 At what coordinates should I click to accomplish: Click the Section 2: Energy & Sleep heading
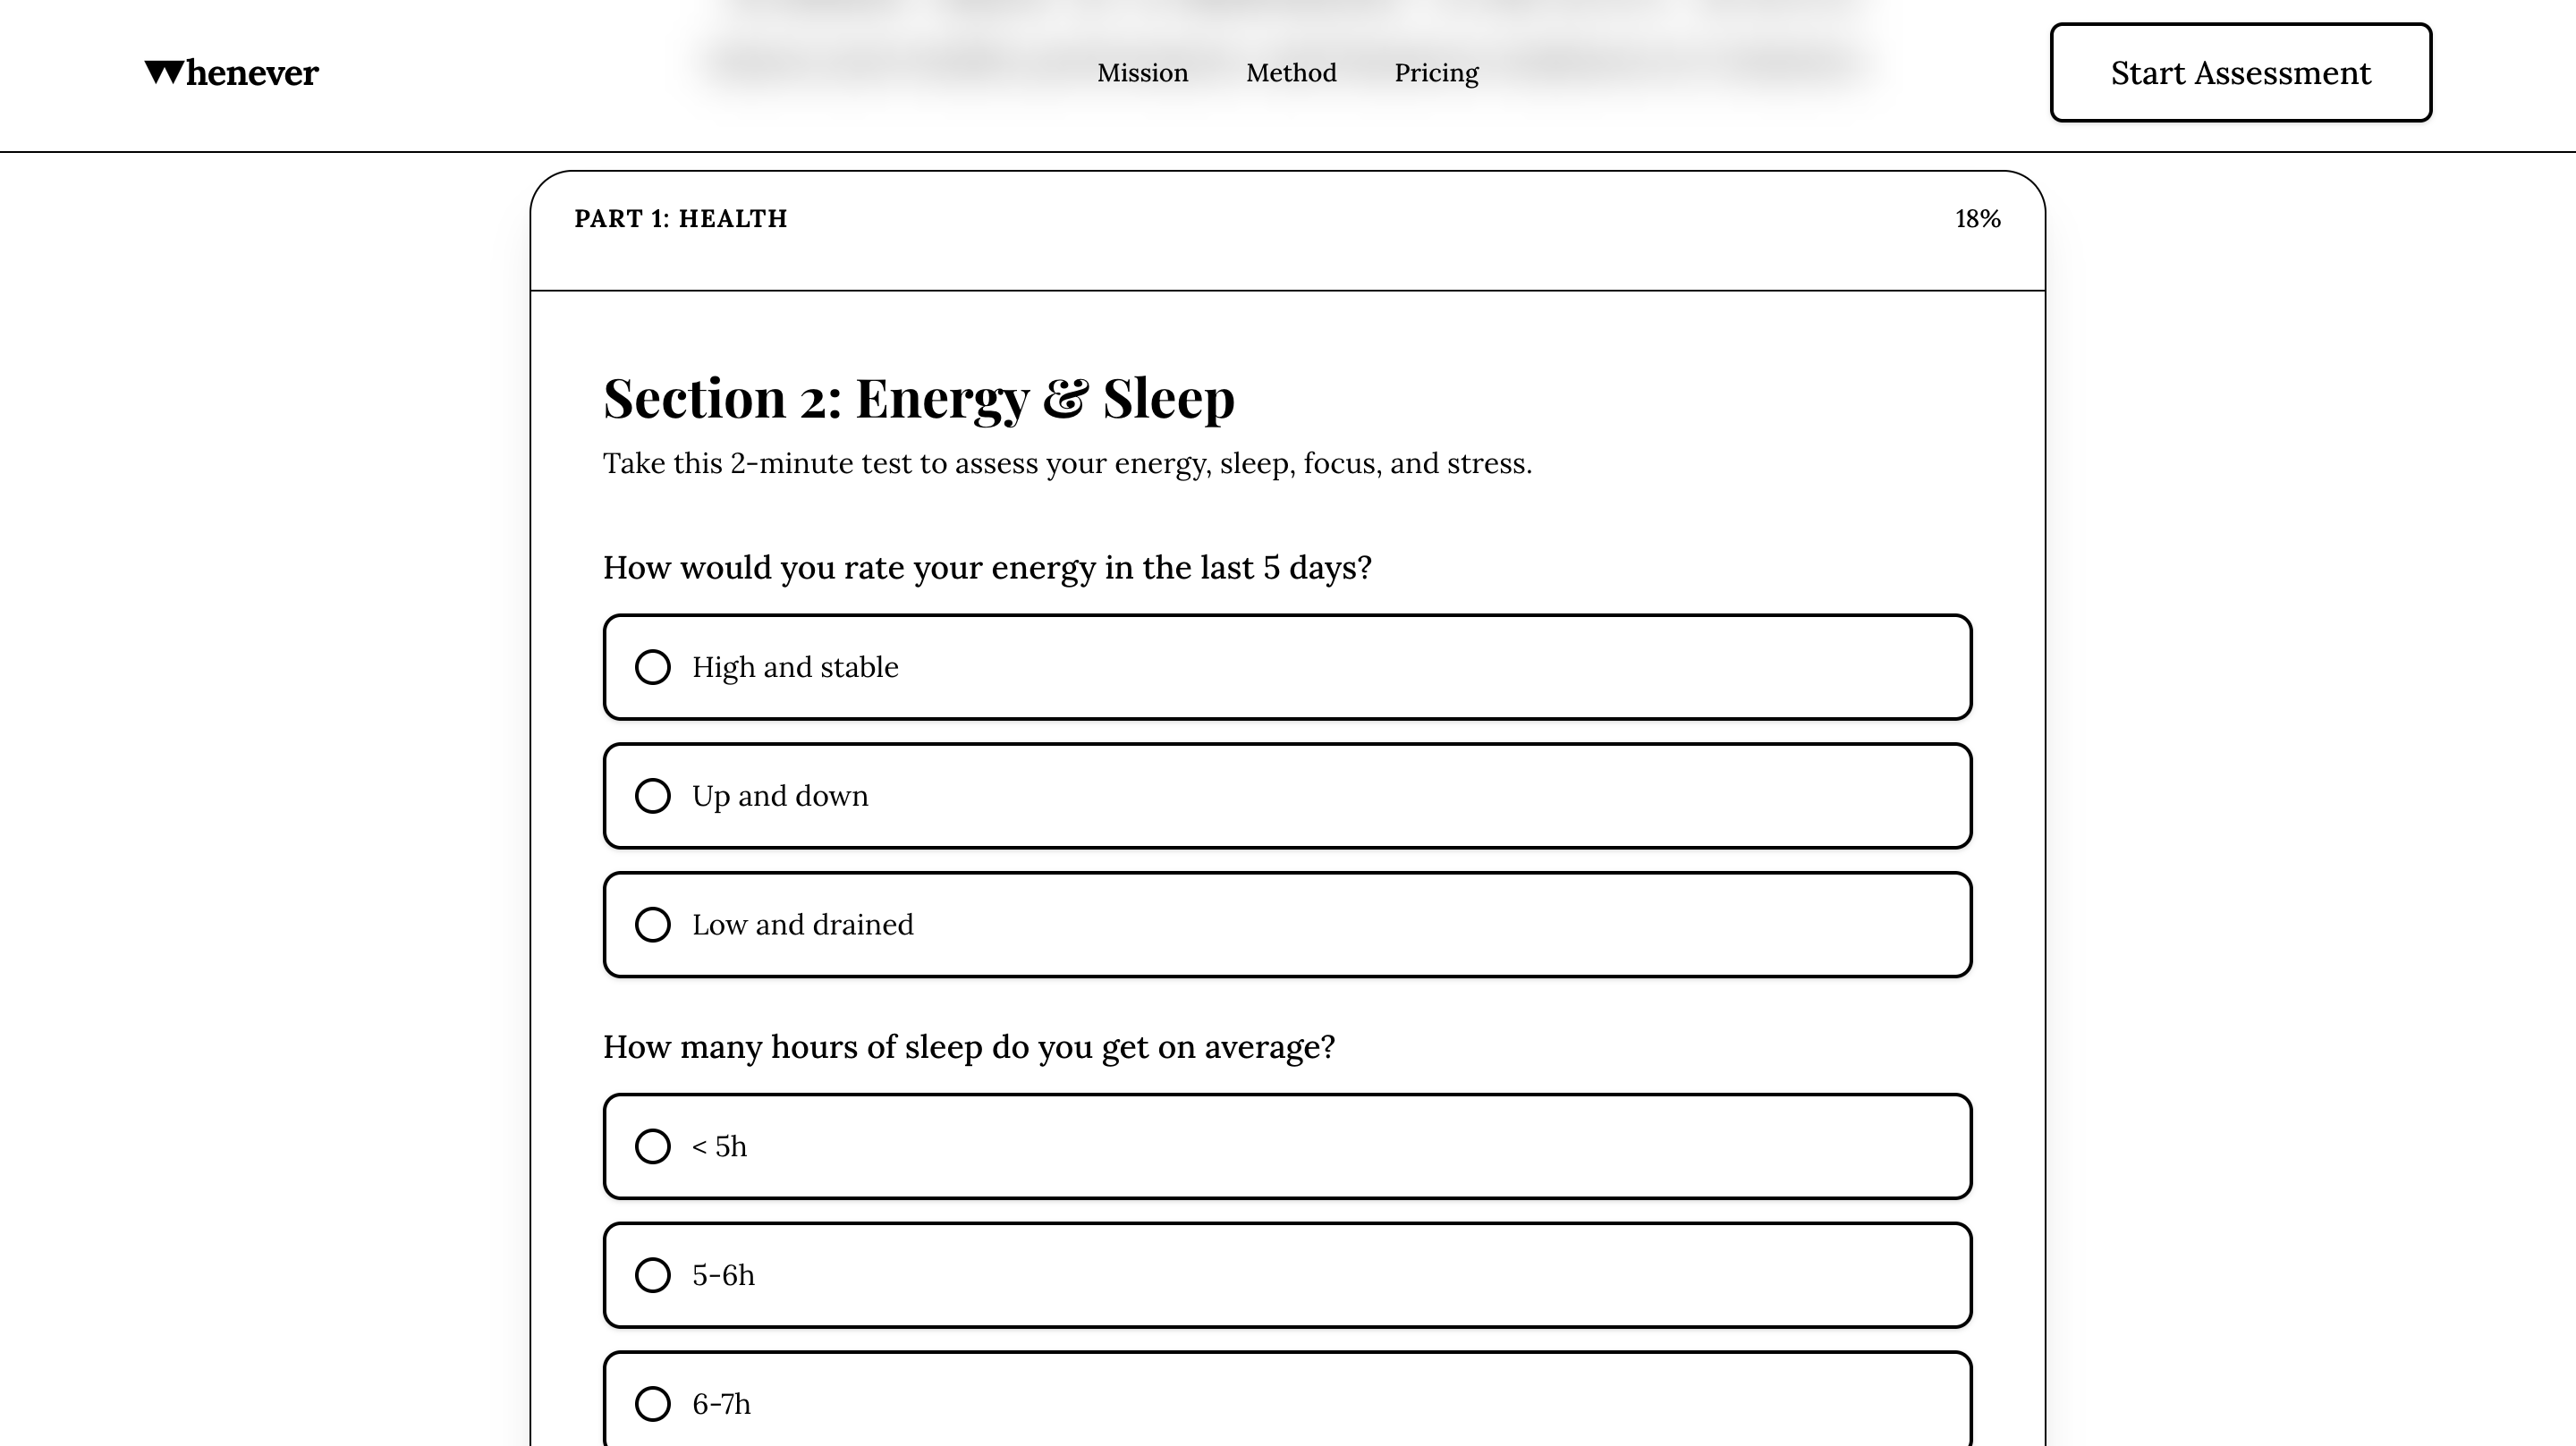click(918, 398)
